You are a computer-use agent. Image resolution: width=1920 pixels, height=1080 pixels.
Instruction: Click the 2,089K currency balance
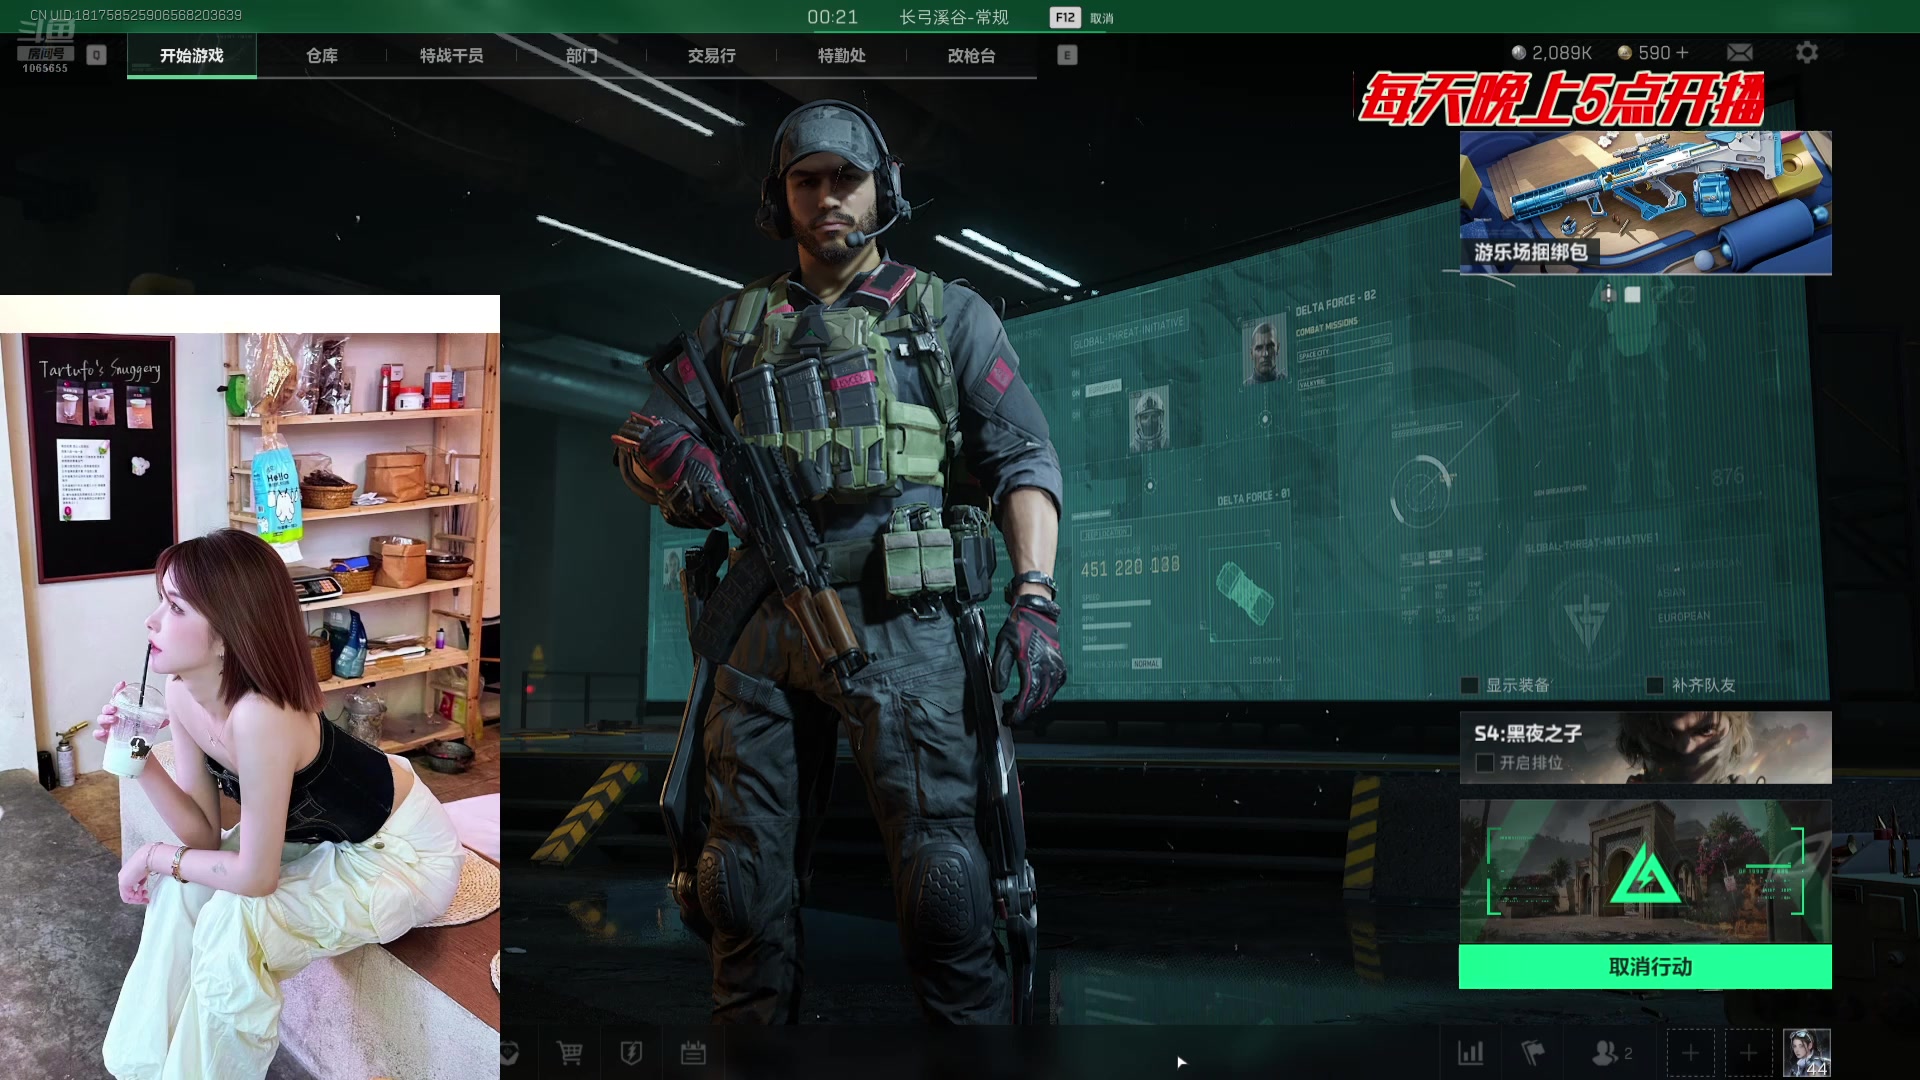pos(1551,52)
